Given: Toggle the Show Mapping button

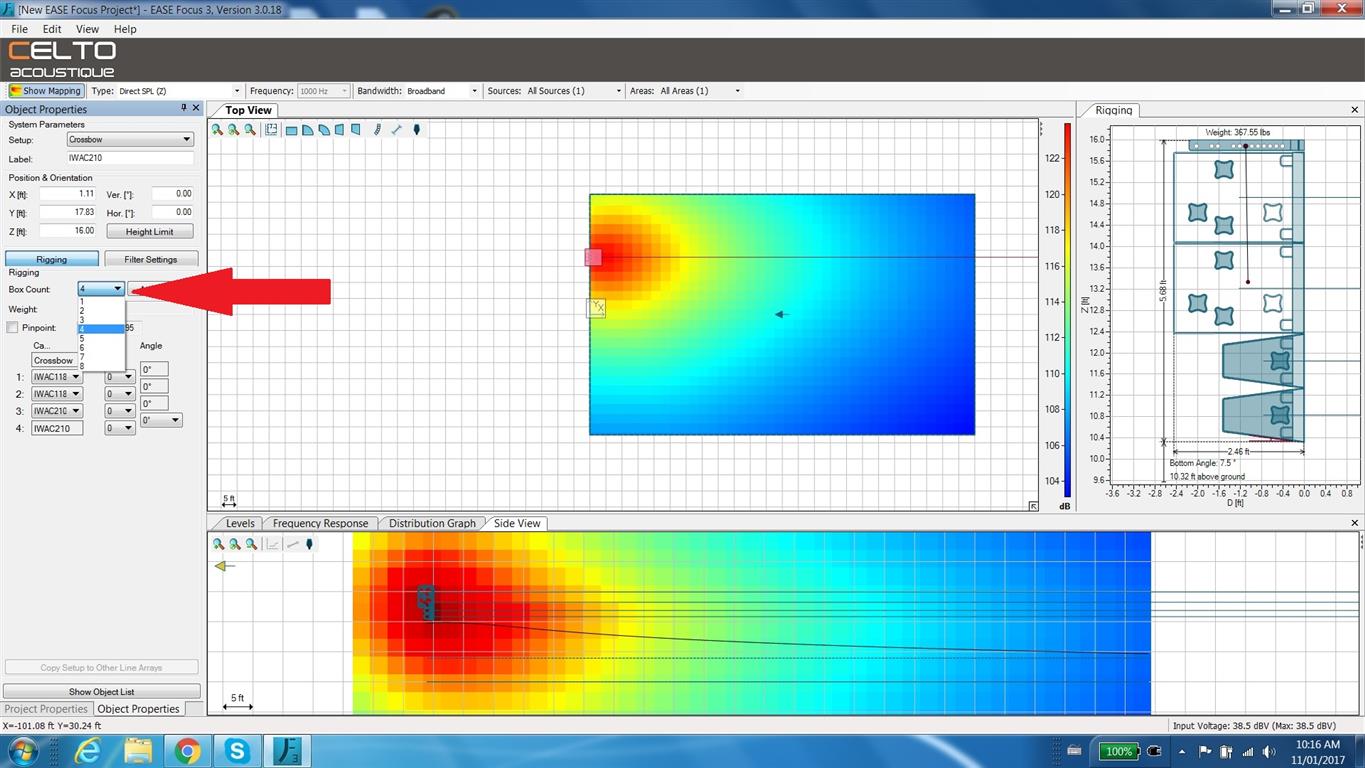Looking at the screenshot, I should [x=46, y=91].
